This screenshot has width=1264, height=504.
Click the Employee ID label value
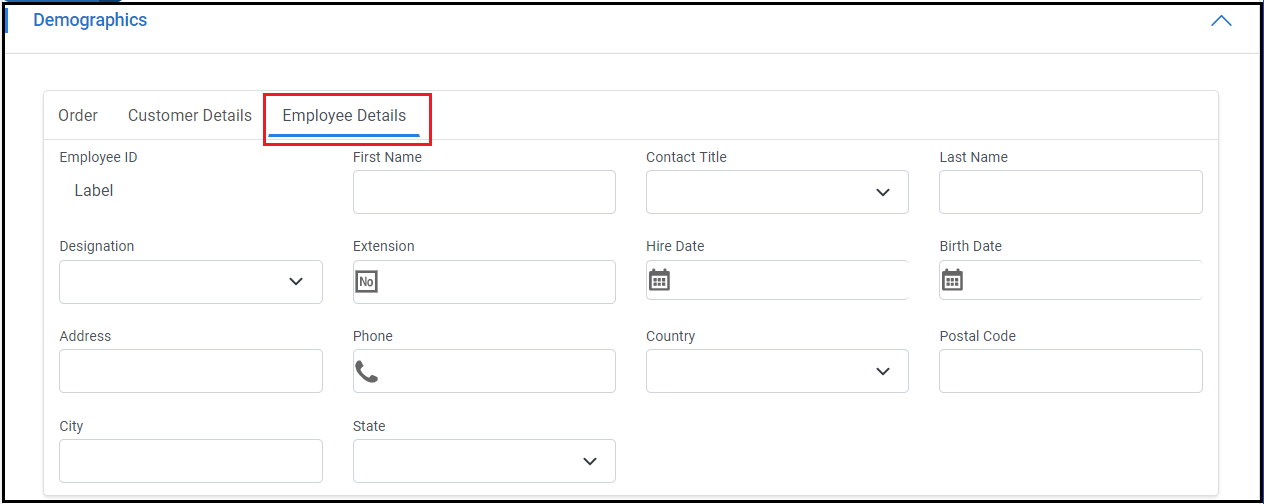[x=94, y=191]
